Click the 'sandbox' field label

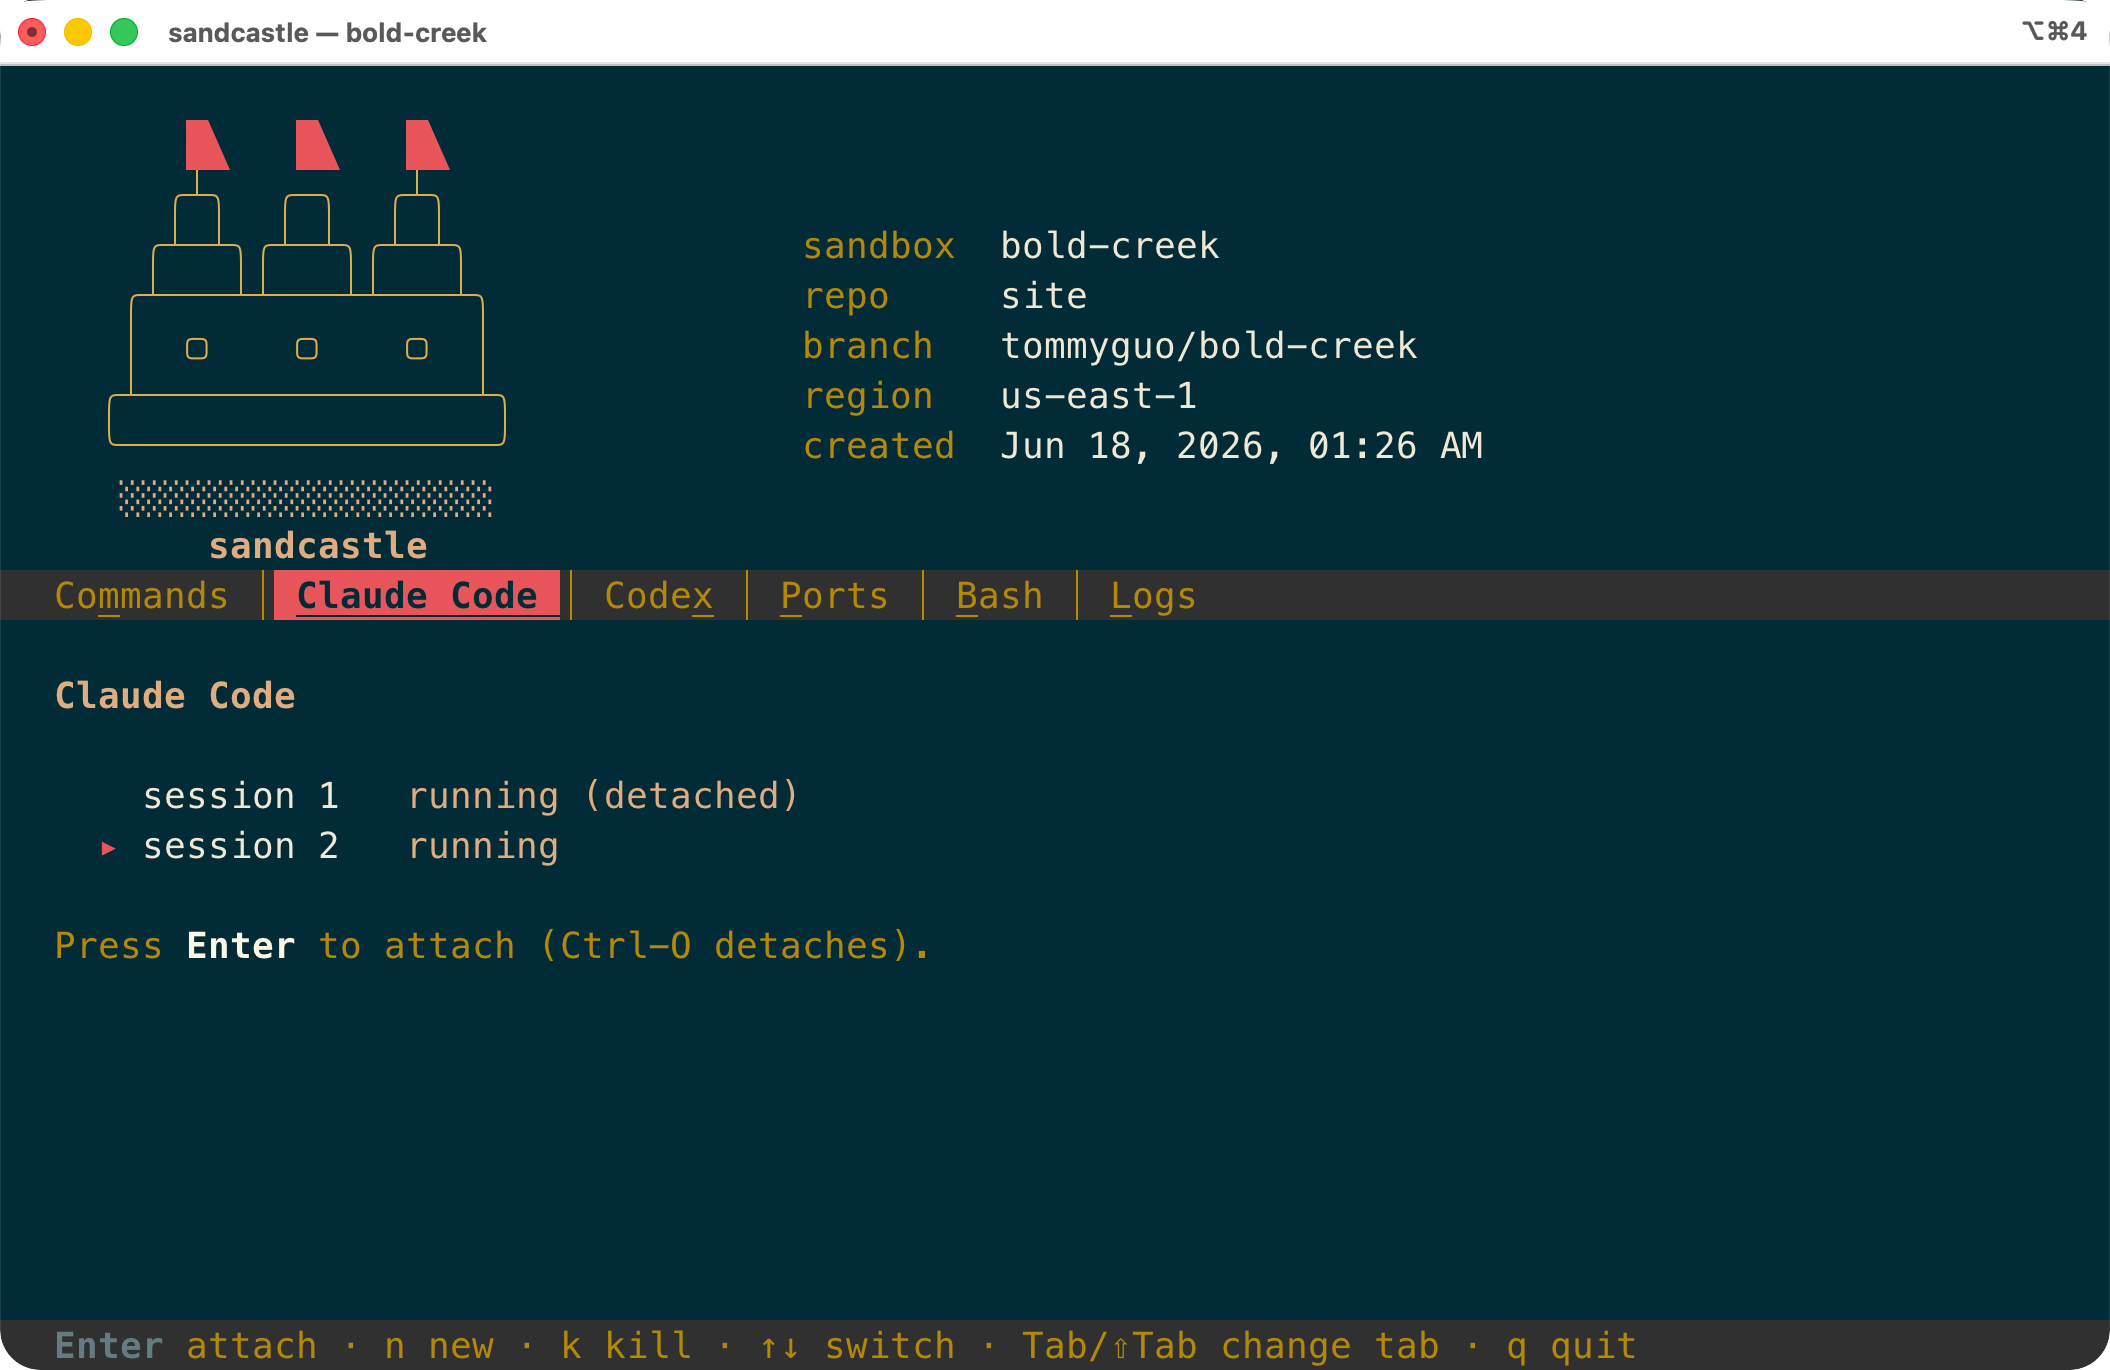tap(879, 246)
